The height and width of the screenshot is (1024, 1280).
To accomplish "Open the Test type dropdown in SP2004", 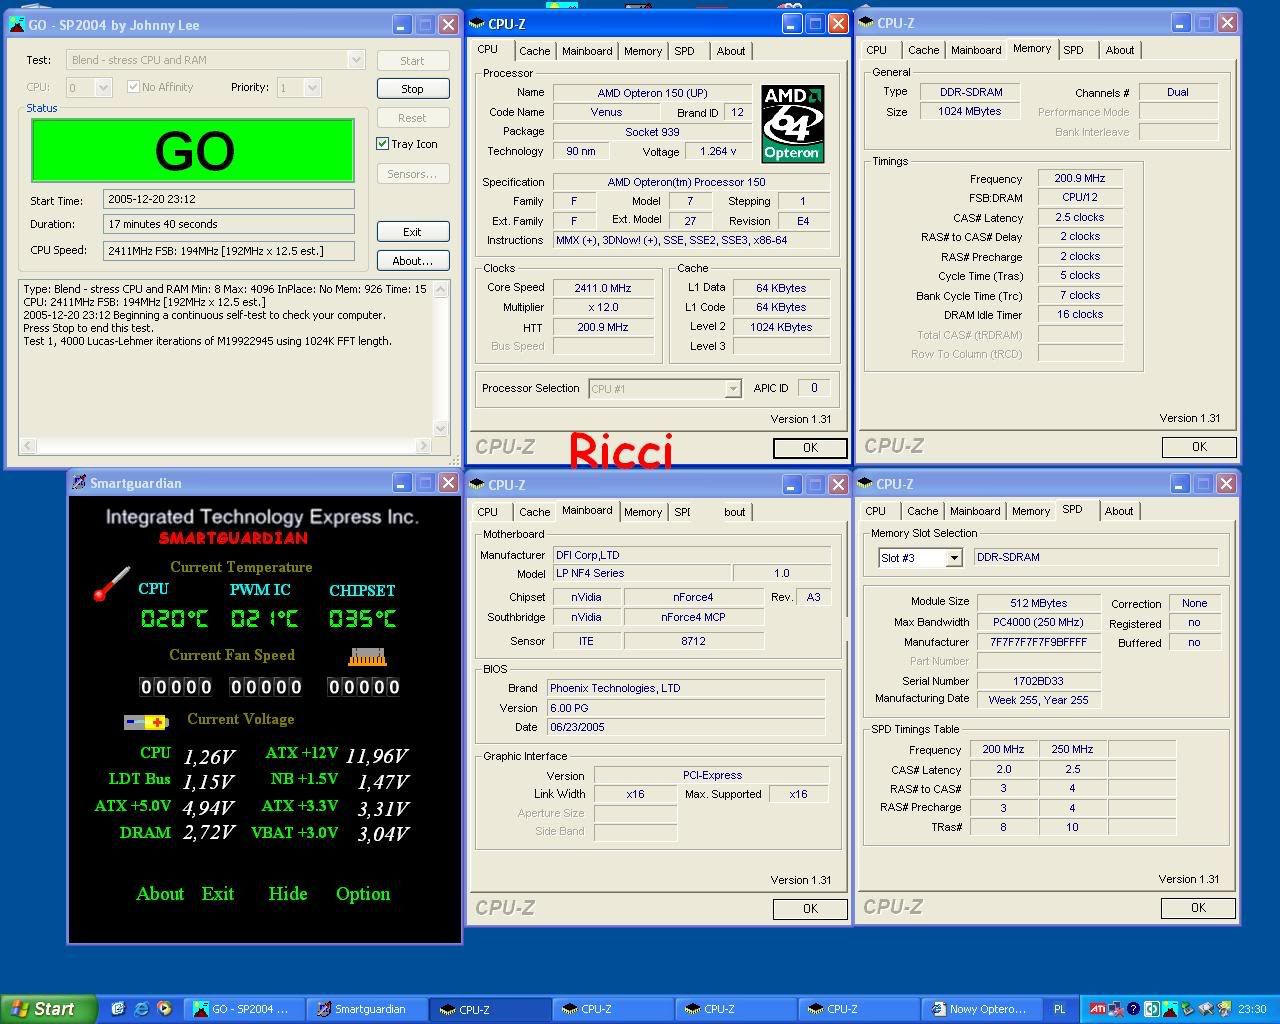I will pos(355,60).
